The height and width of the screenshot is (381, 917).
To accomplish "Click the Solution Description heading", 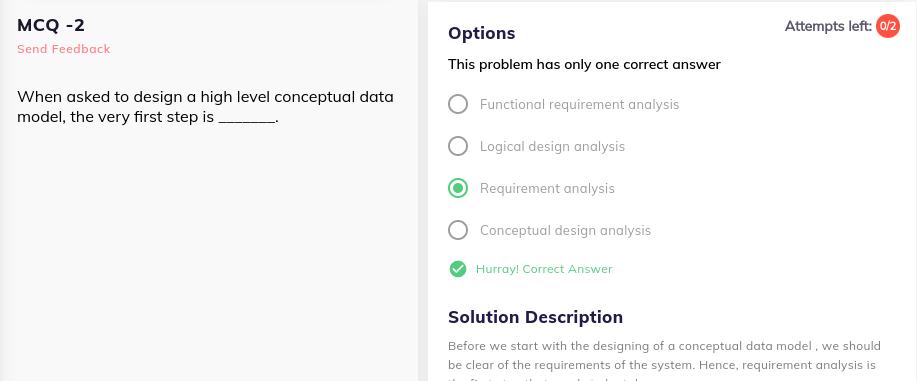I will [x=535, y=317].
